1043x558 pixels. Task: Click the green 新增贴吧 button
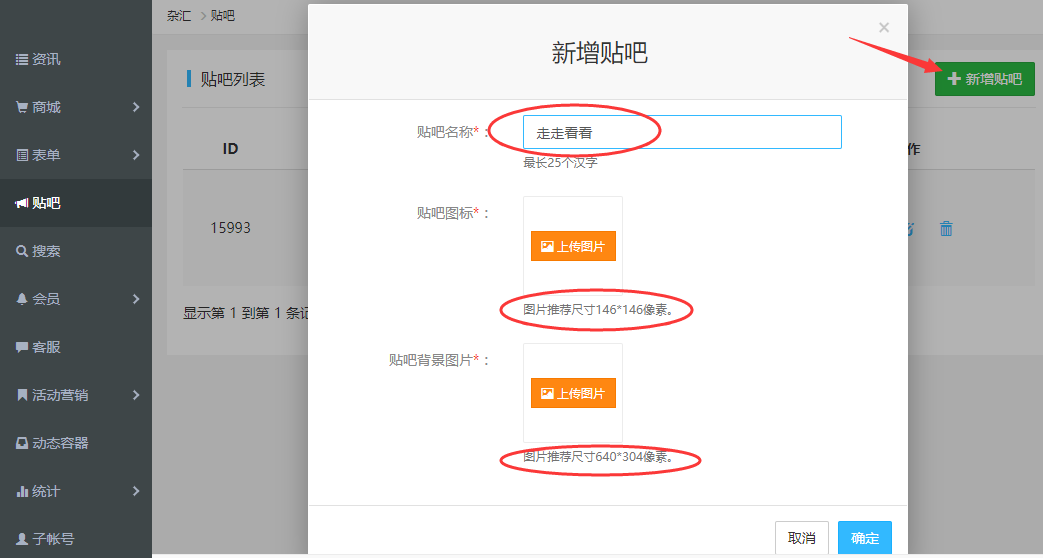[984, 79]
